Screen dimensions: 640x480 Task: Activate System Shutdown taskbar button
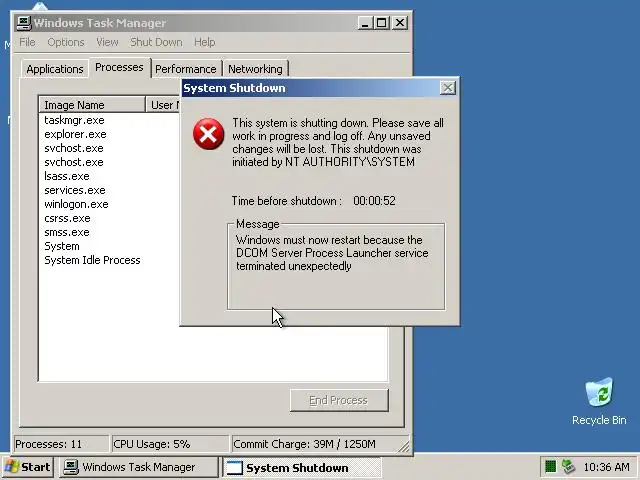pos(302,467)
